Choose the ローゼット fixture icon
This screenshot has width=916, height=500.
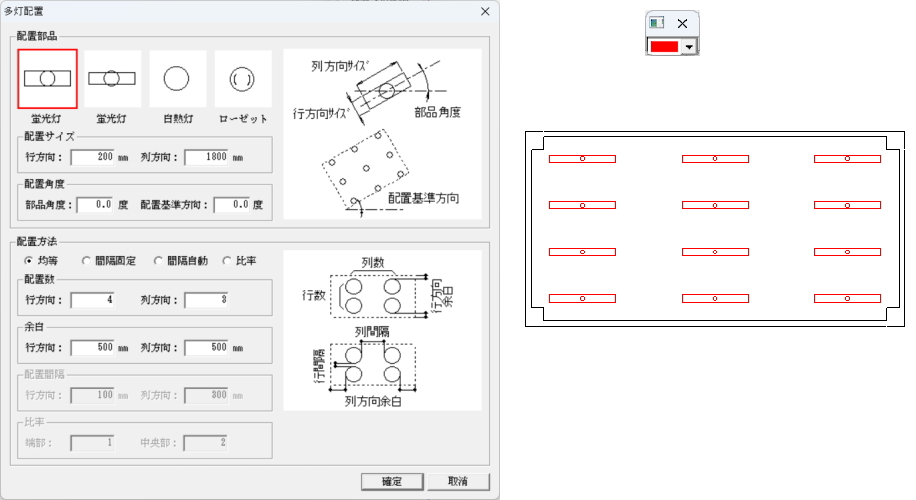click(242, 79)
